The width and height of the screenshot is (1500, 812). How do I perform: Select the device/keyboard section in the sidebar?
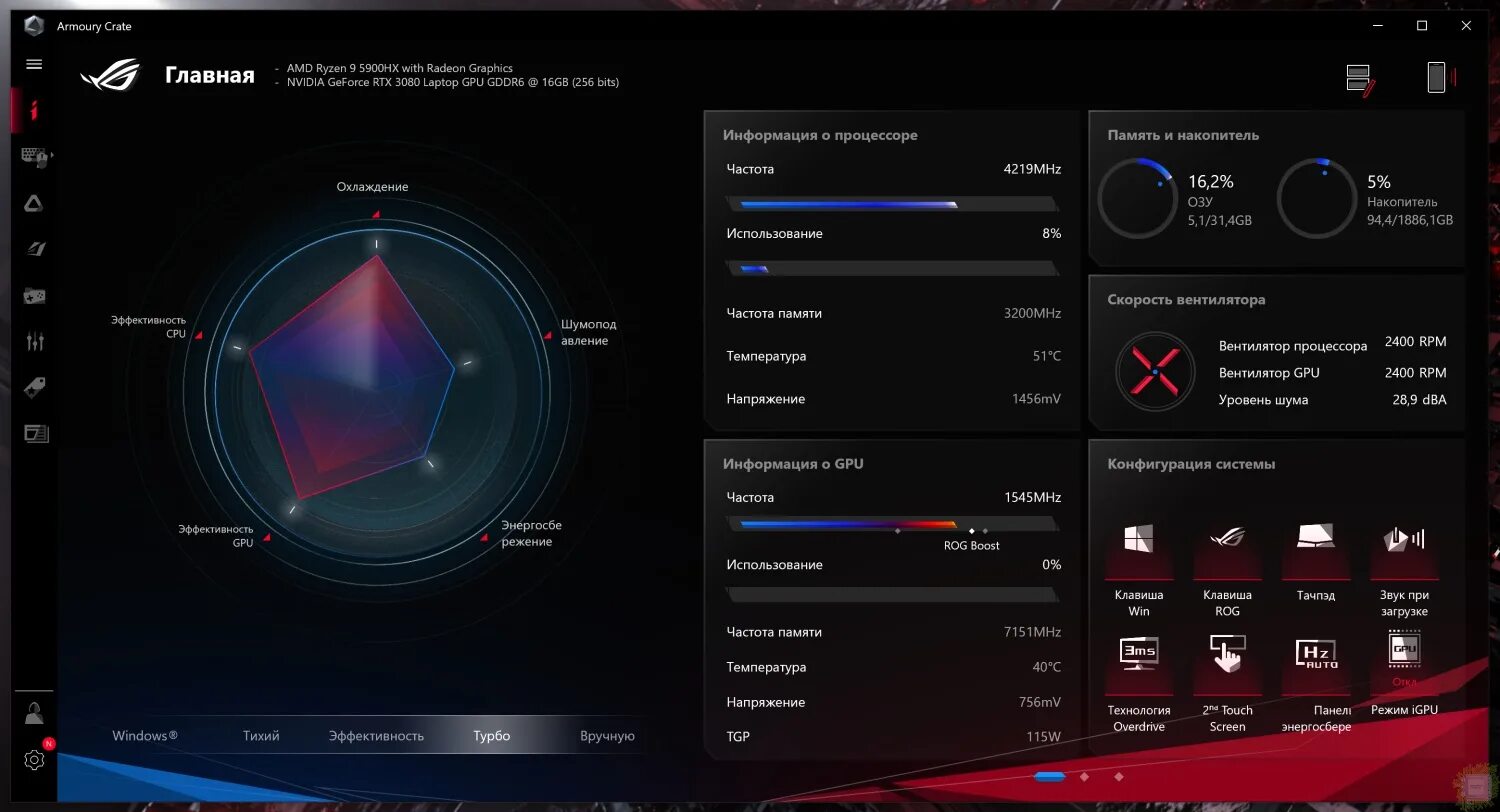coord(33,157)
